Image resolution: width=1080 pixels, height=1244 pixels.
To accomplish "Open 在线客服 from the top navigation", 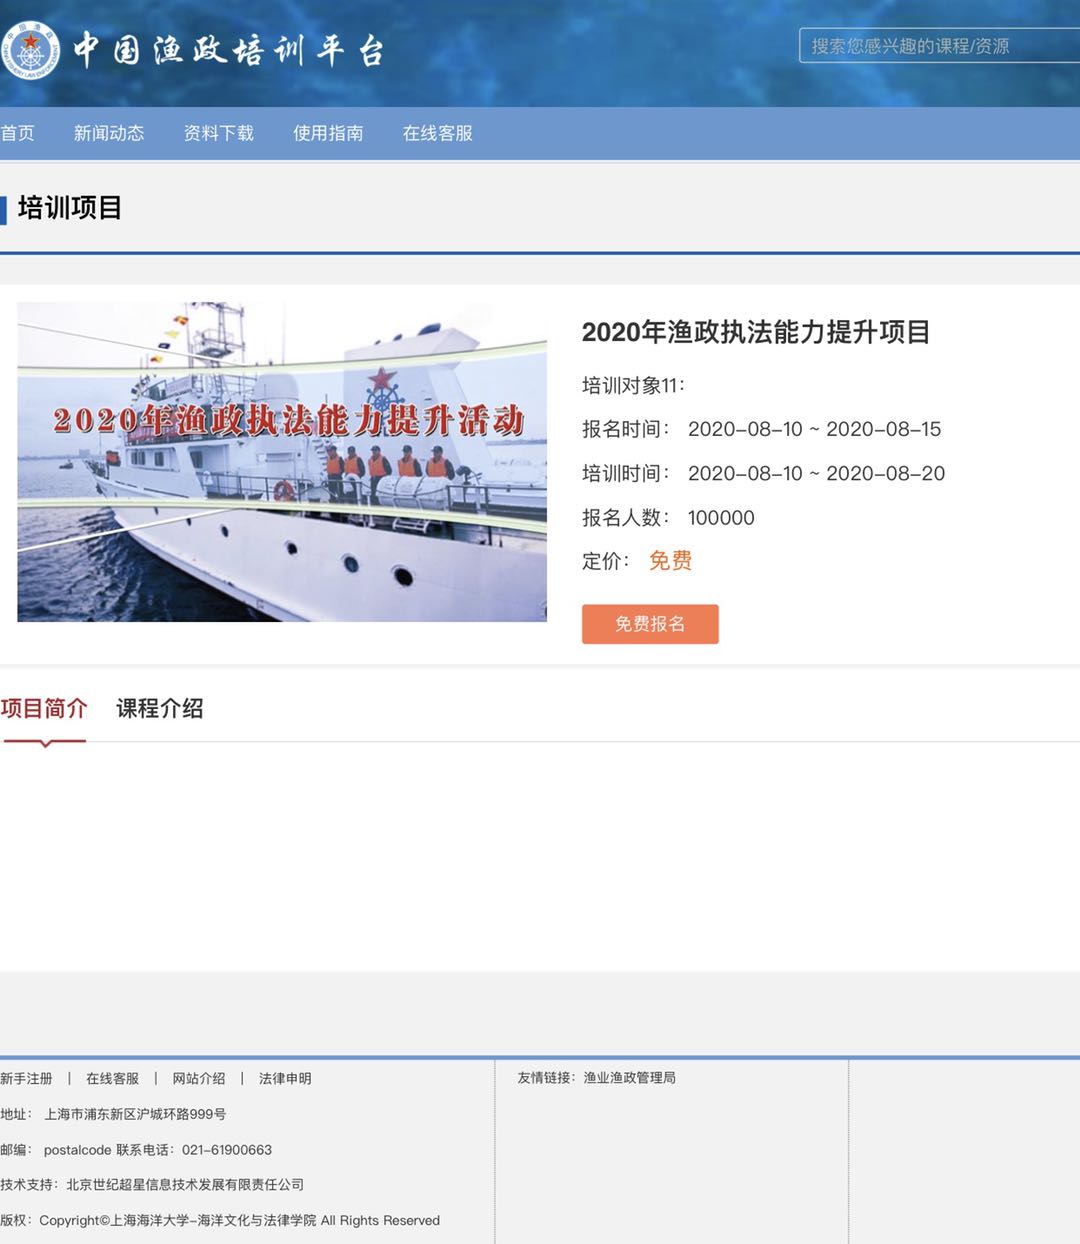I will coord(437,133).
